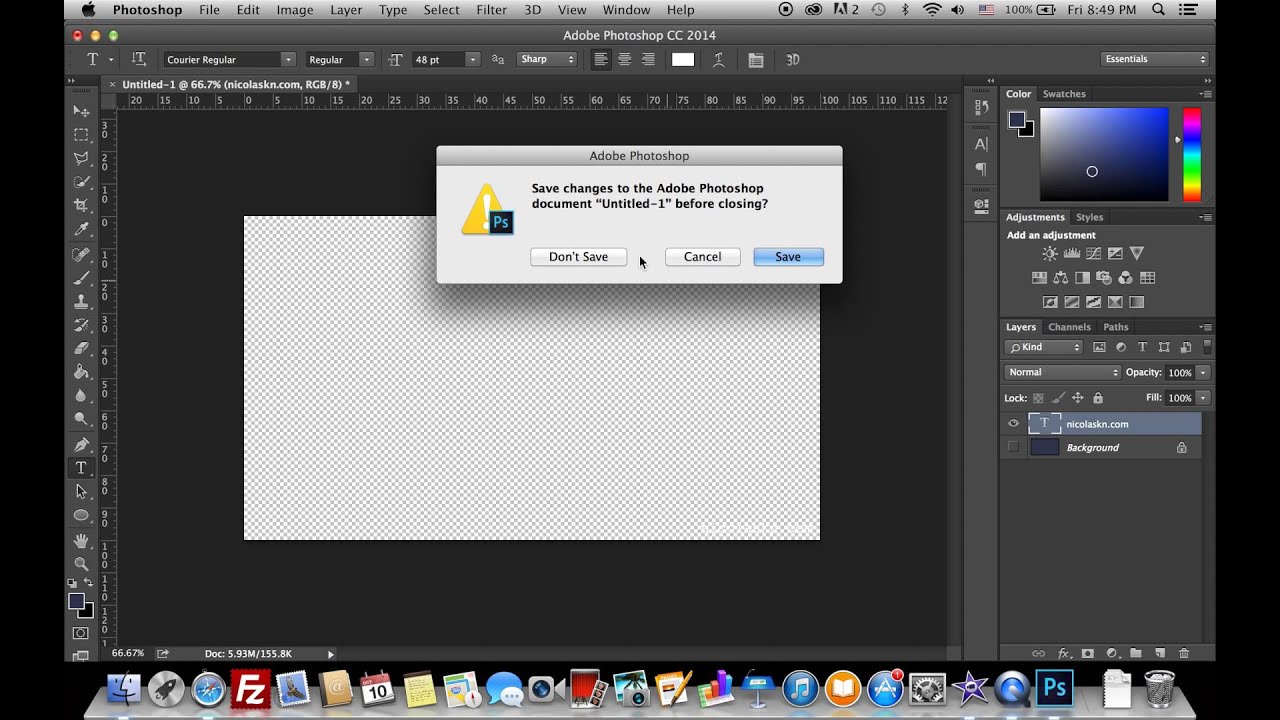Open the Image menu
The height and width of the screenshot is (720, 1280).
pyautogui.click(x=295, y=10)
